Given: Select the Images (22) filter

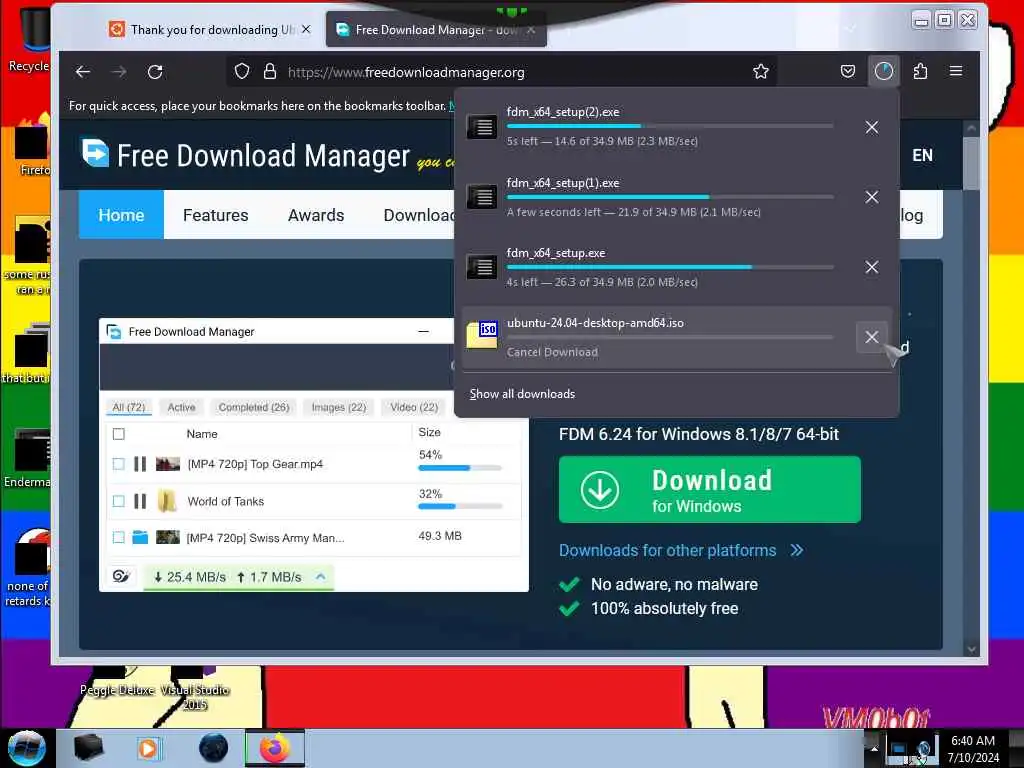Looking at the screenshot, I should (339, 408).
